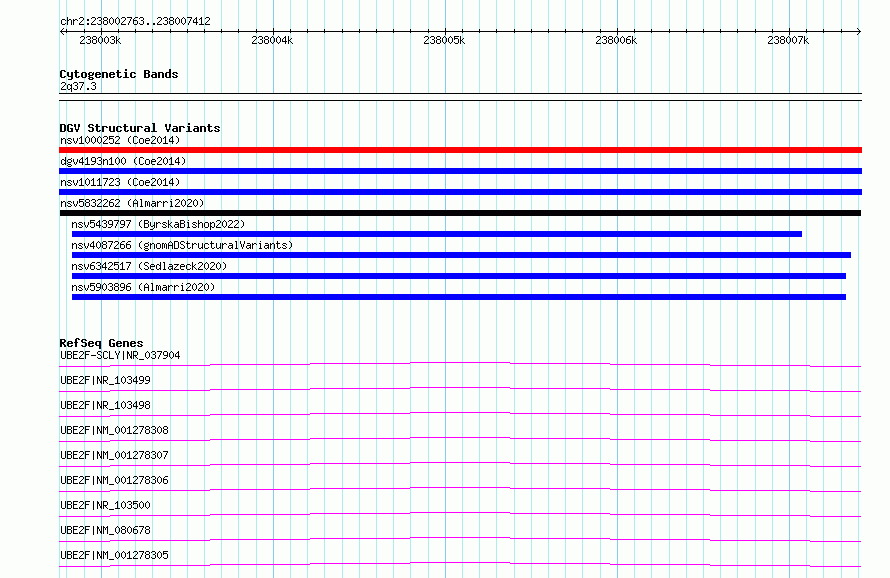
Task: Click the nsv5439797 ByrskaBishop2022 blue bar
Action: point(436,234)
